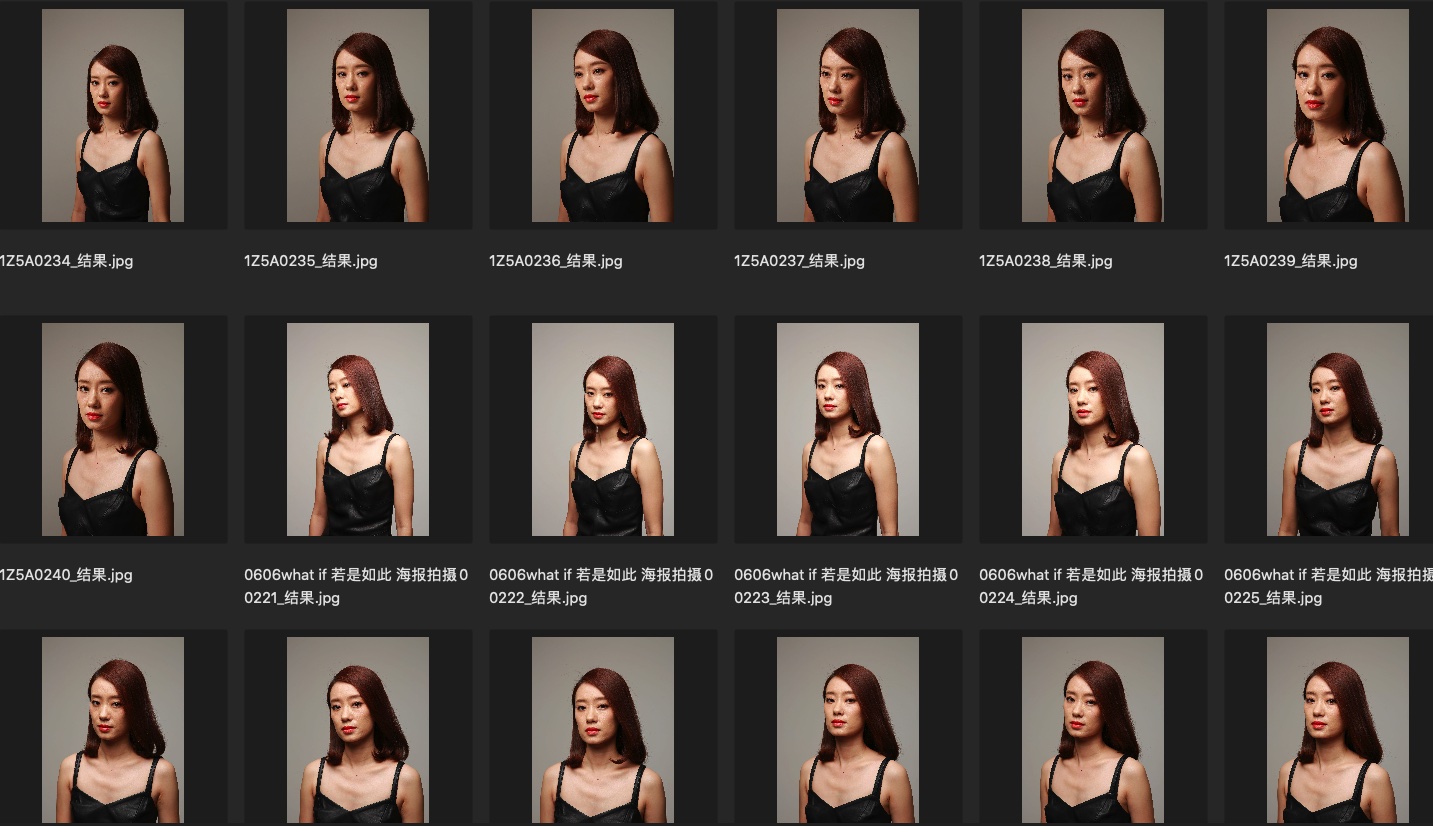Select the thumbnail for file ending 0225_结果.jpg
This screenshot has width=1433, height=826.
click(x=1338, y=429)
